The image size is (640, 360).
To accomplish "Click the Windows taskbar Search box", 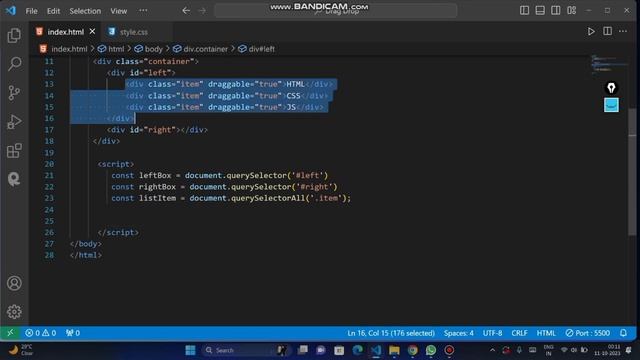I will [x=245, y=350].
